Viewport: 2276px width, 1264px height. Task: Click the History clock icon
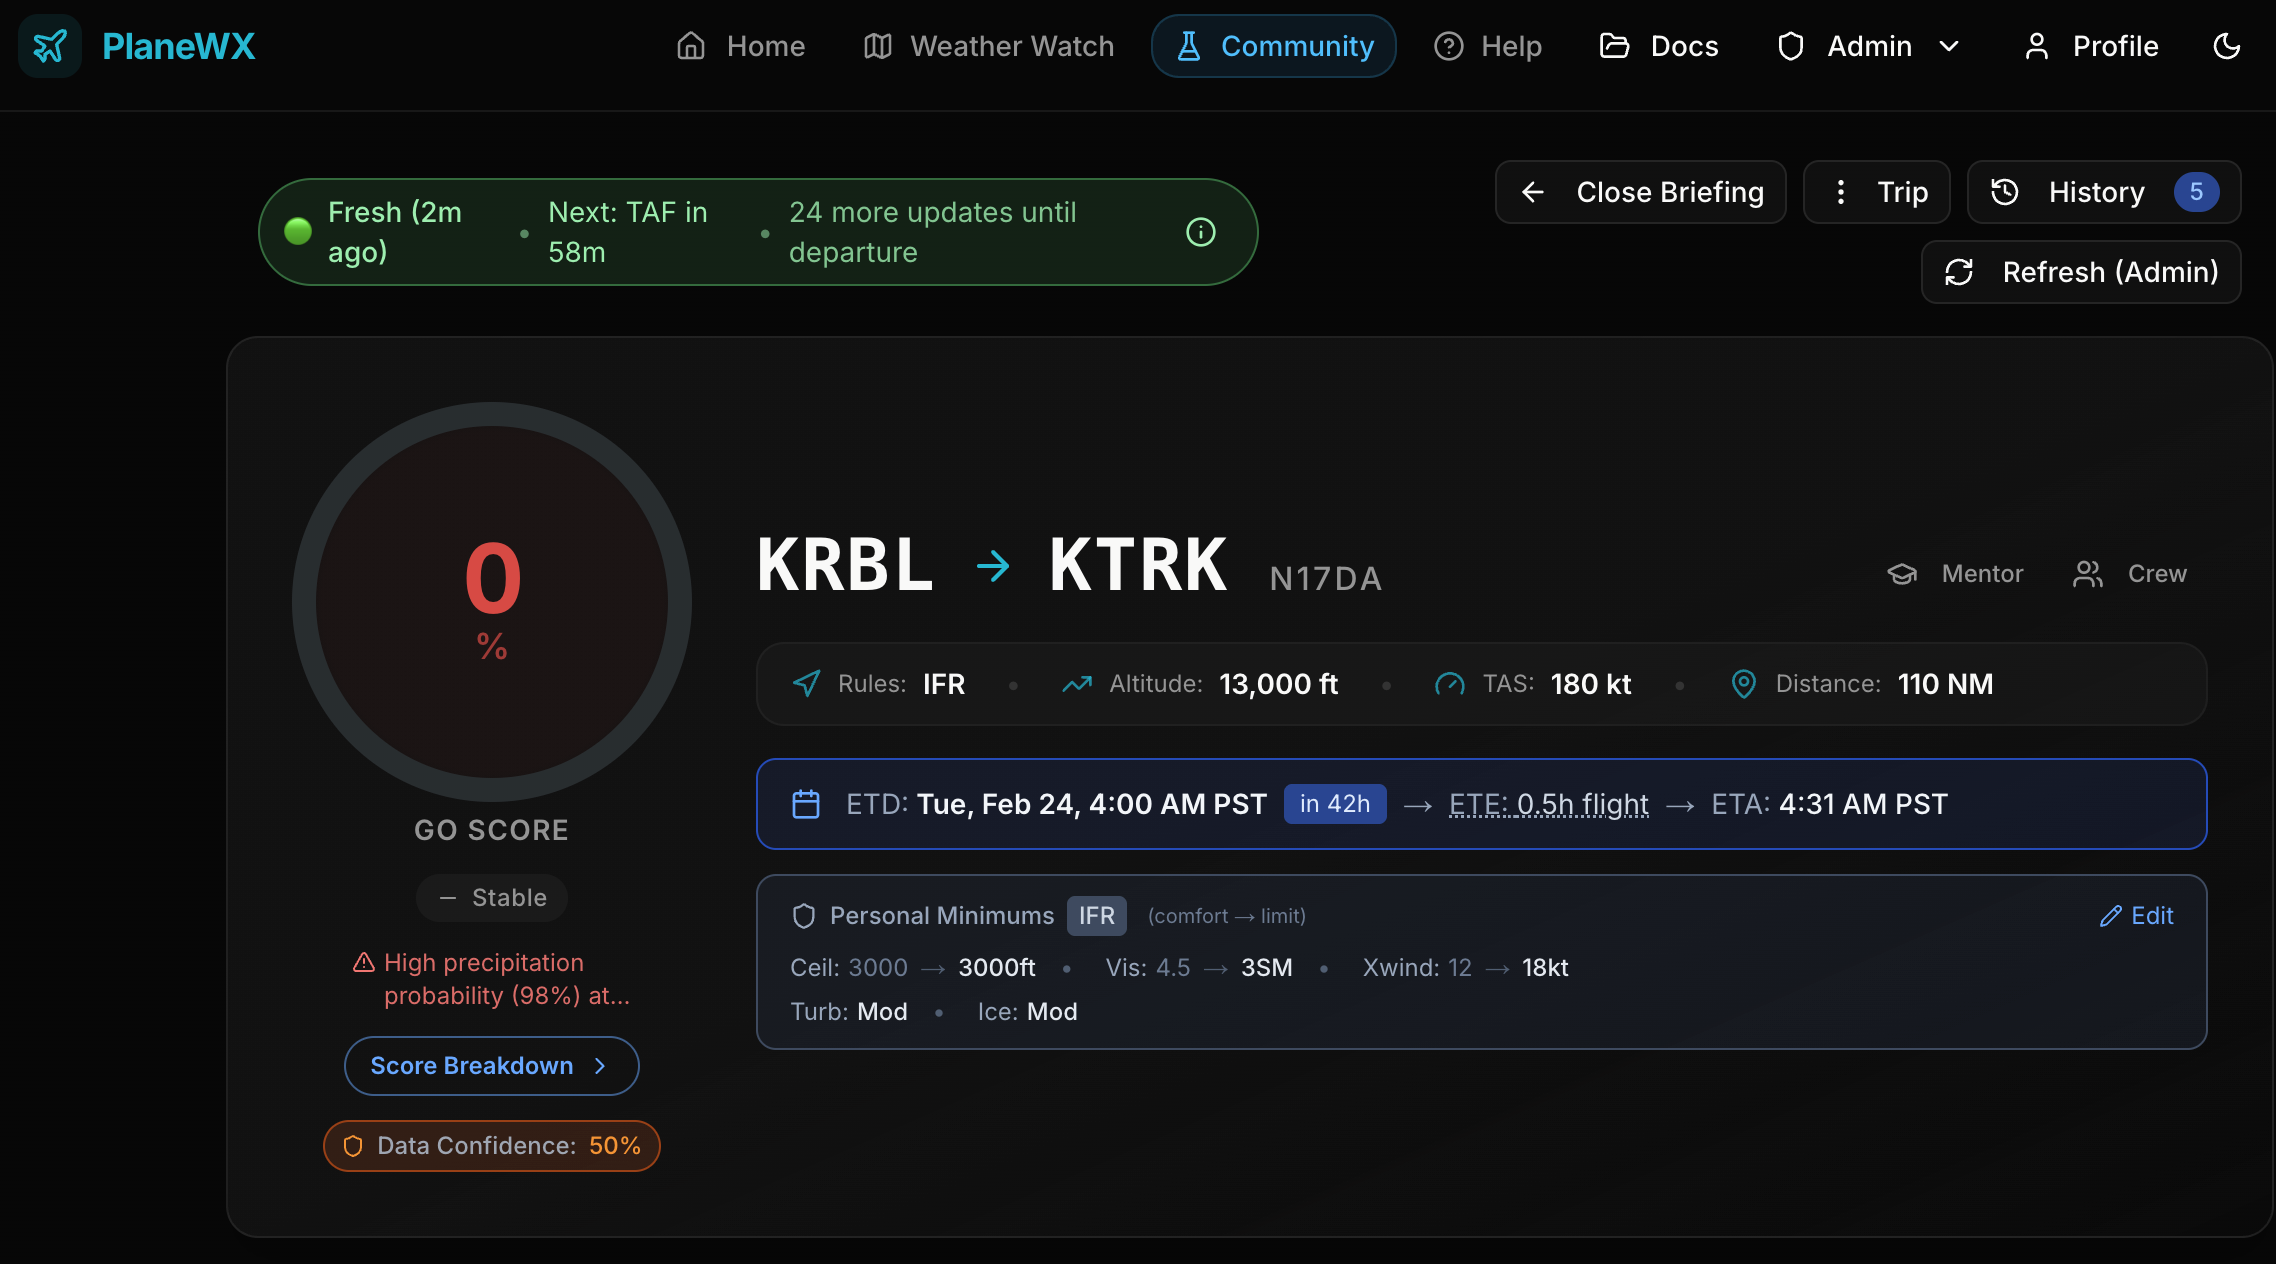[2006, 191]
